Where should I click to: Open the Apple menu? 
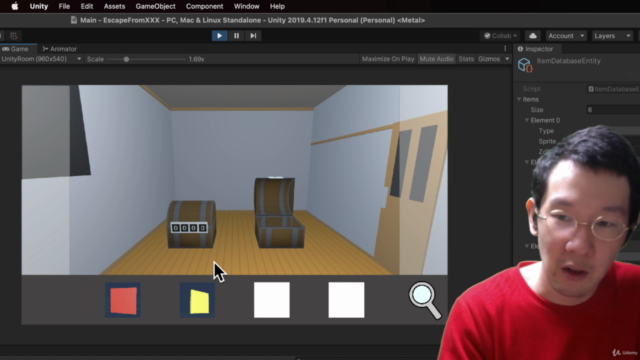pyautogui.click(x=15, y=6)
